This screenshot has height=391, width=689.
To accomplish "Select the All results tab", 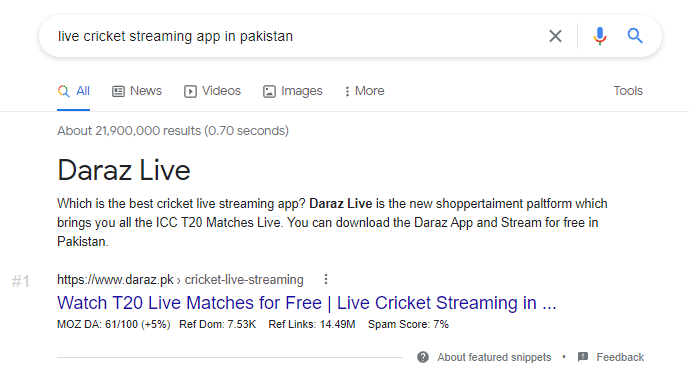I will (74, 91).
